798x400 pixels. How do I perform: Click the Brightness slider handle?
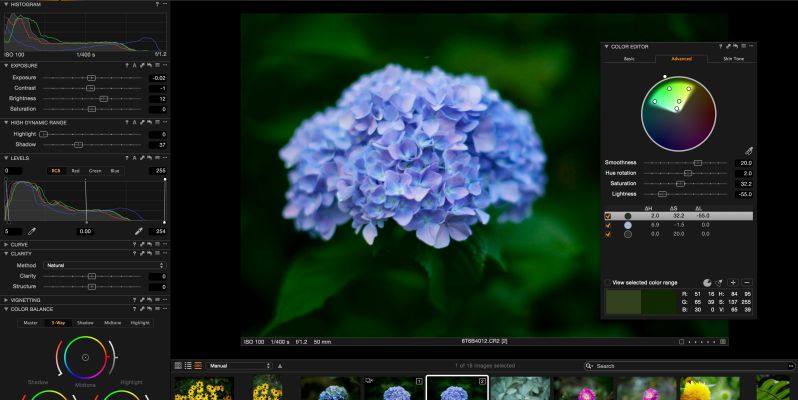pos(103,99)
